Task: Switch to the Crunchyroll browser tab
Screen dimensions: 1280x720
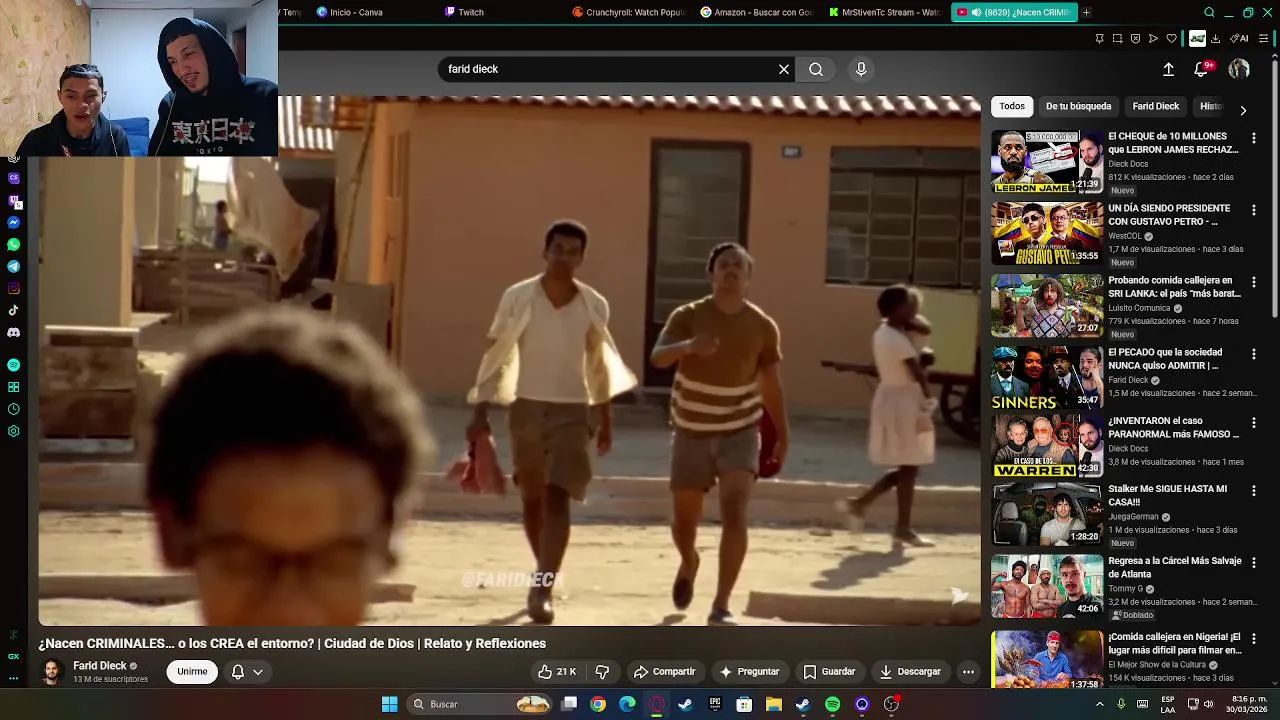Action: tap(628, 12)
